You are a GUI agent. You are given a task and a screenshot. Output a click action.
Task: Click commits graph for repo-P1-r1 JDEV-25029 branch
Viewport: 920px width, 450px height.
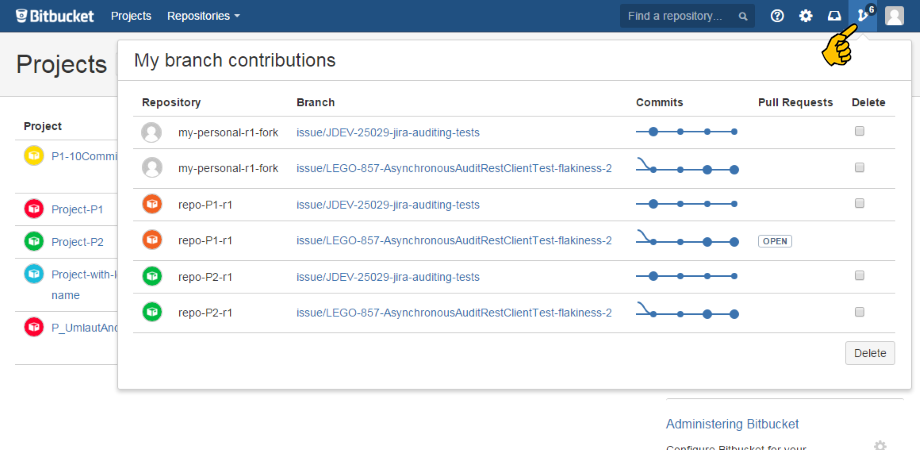pos(686,204)
